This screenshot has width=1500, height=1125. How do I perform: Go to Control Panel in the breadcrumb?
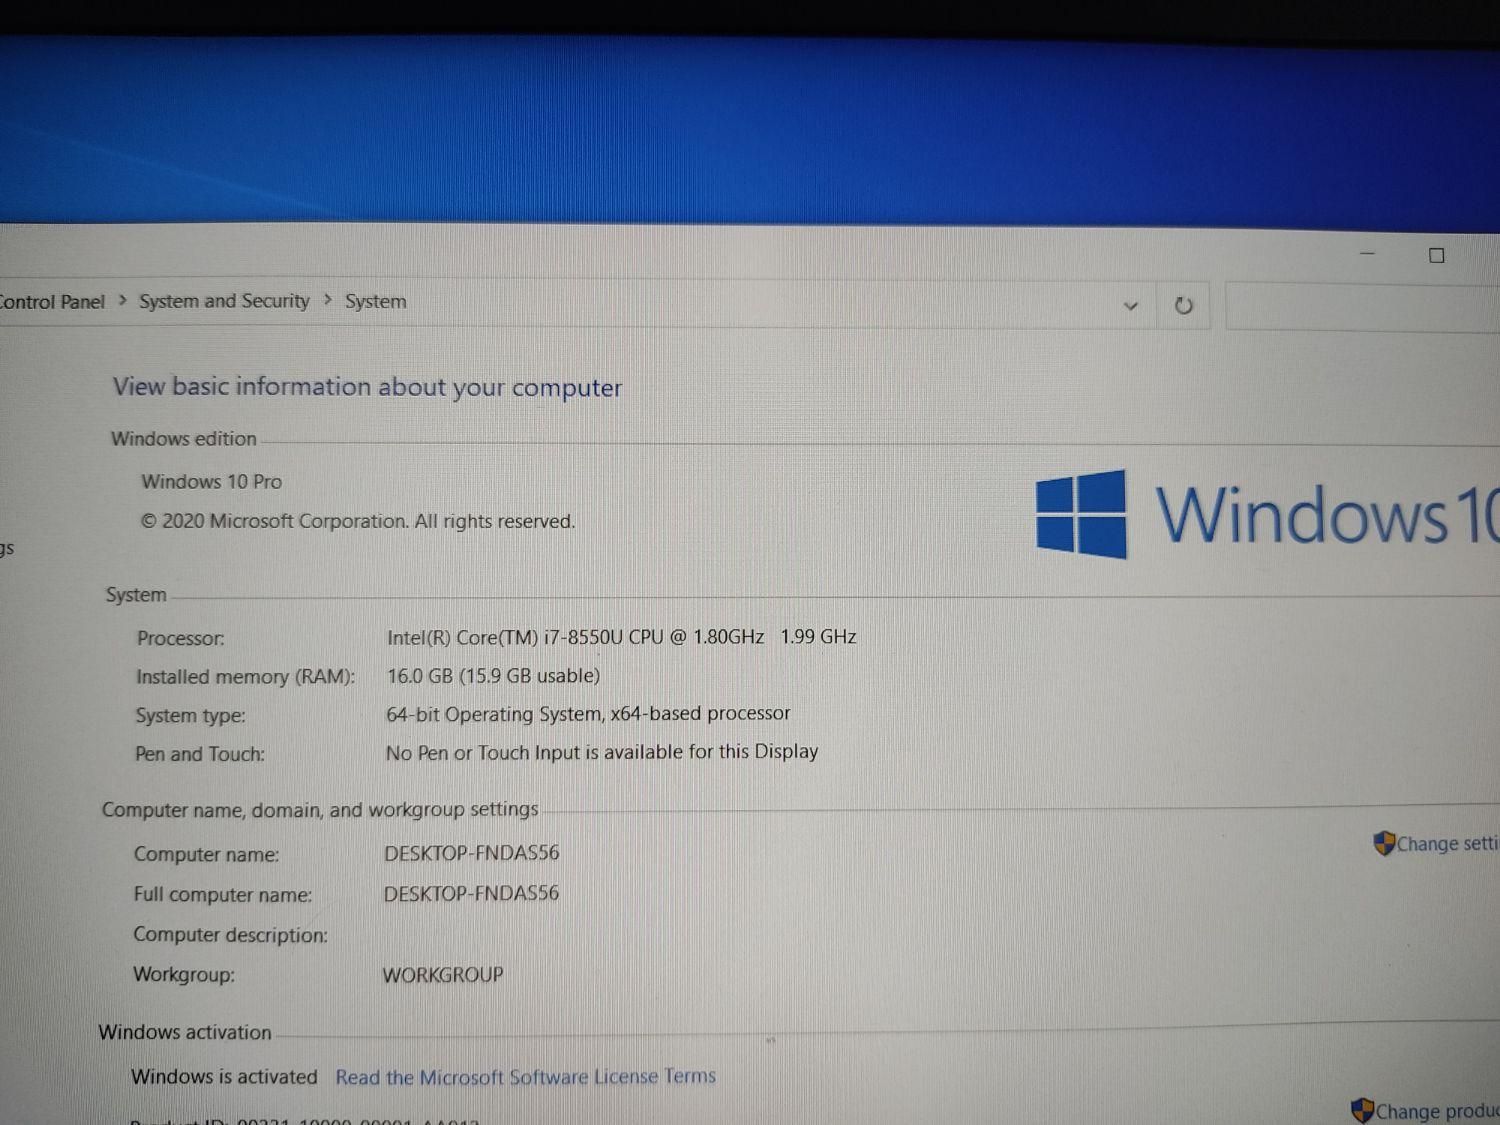(x=52, y=302)
